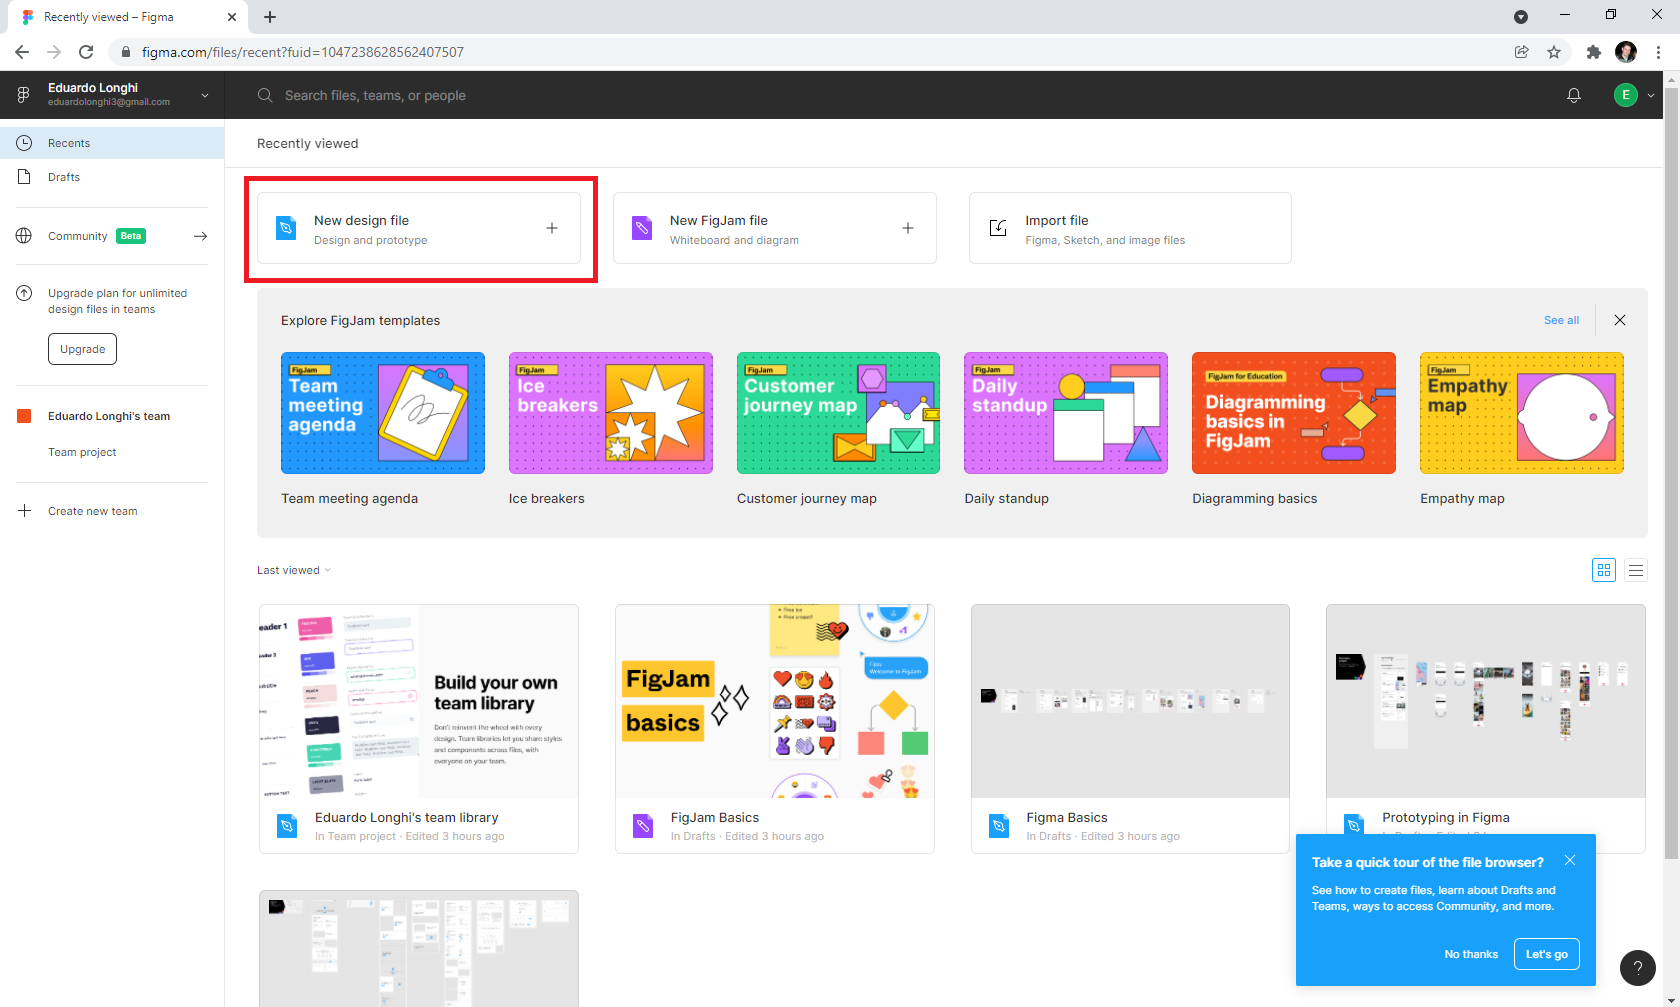The width and height of the screenshot is (1680, 1007).
Task: Reload the page
Action: (86, 52)
